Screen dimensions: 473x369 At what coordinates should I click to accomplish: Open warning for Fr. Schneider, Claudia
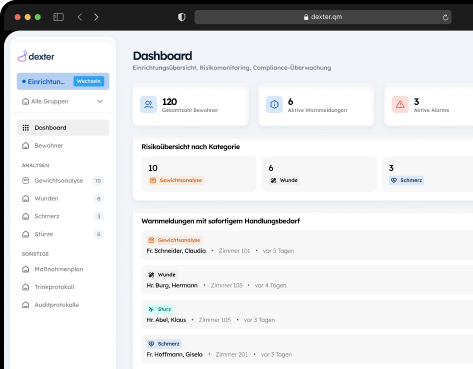307,245
